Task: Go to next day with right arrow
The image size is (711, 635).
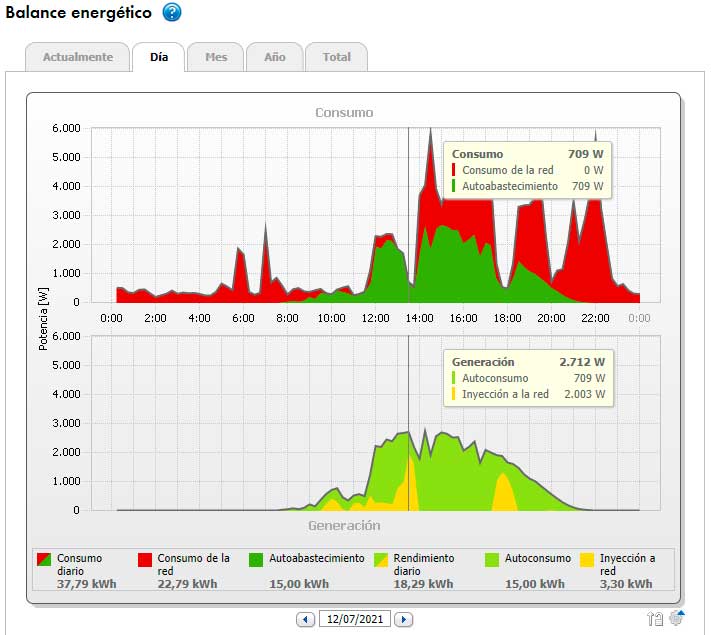Action: tap(404, 619)
